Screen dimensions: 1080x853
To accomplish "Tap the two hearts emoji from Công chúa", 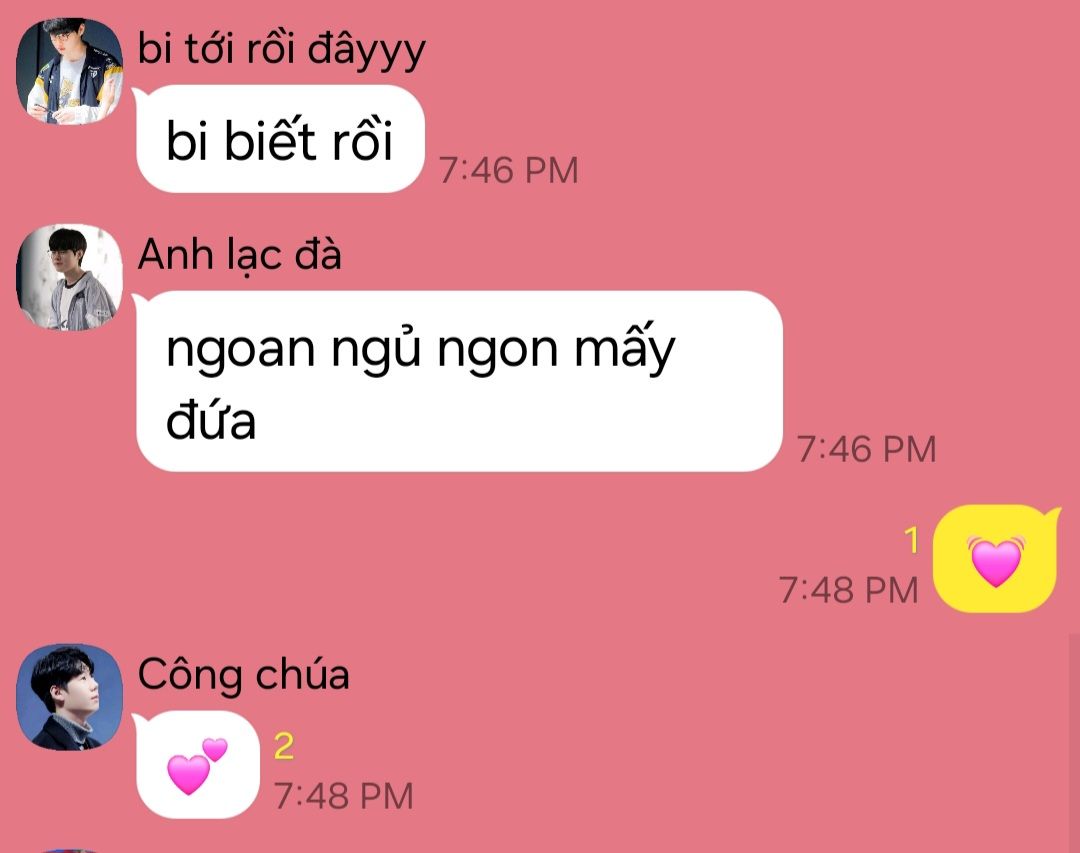I will [197, 765].
